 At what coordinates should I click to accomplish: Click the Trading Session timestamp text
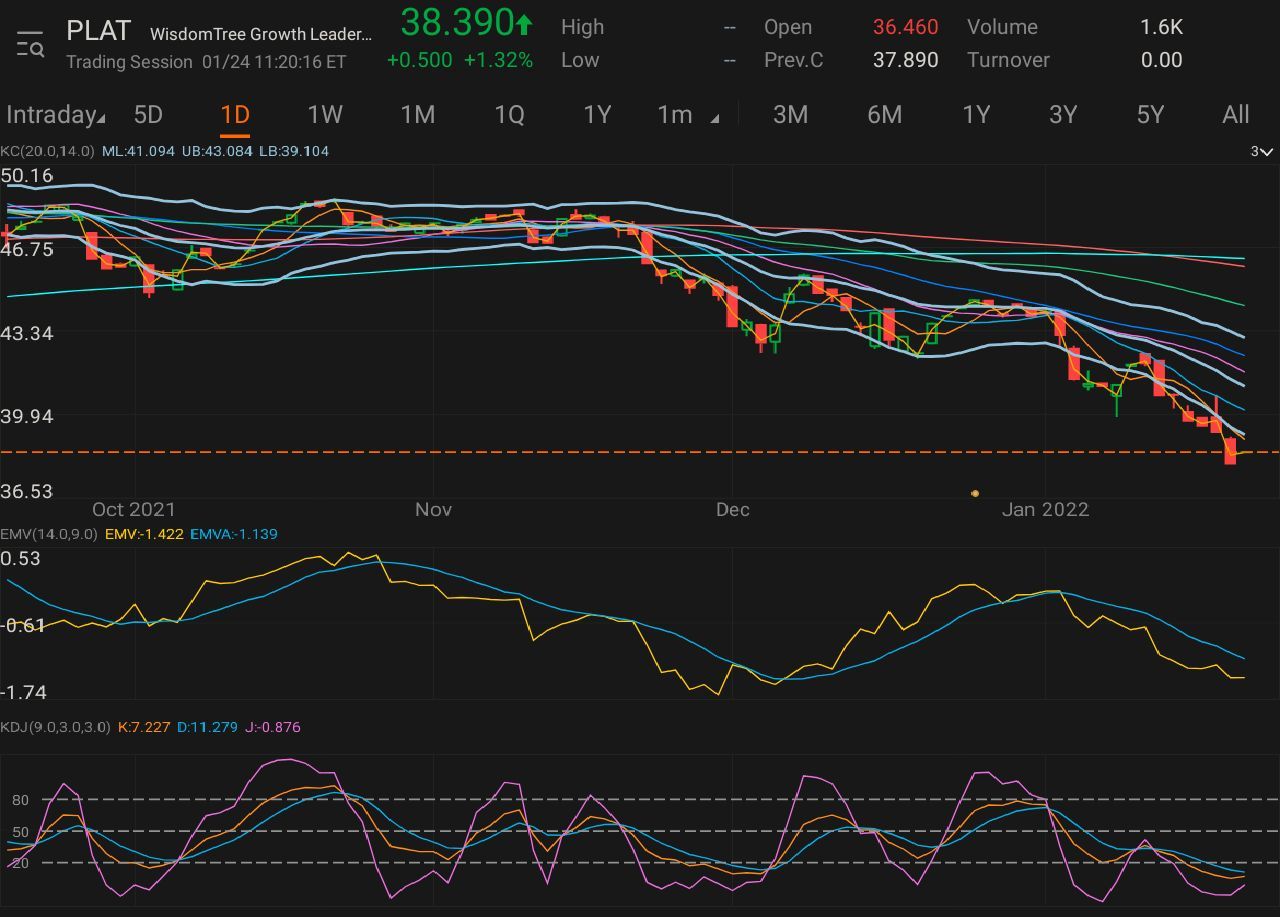(206, 61)
